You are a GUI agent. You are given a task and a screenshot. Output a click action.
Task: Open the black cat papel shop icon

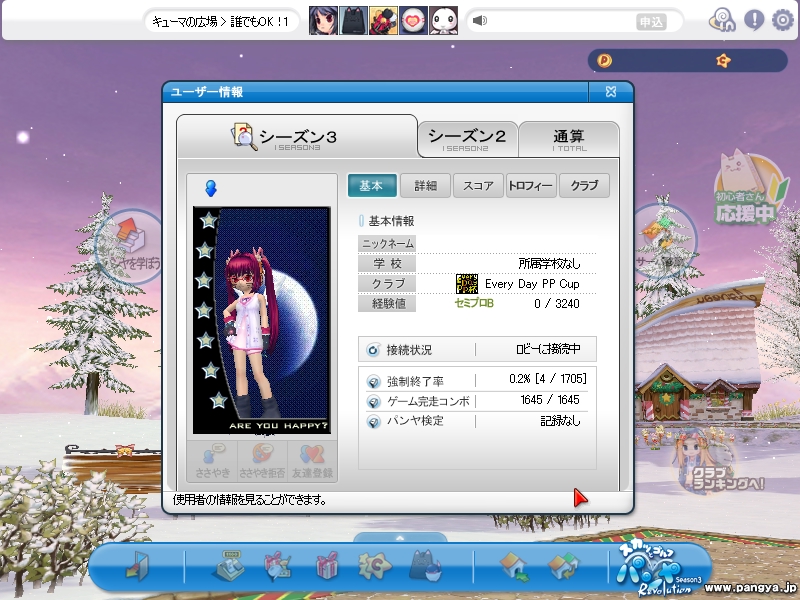[x=426, y=565]
